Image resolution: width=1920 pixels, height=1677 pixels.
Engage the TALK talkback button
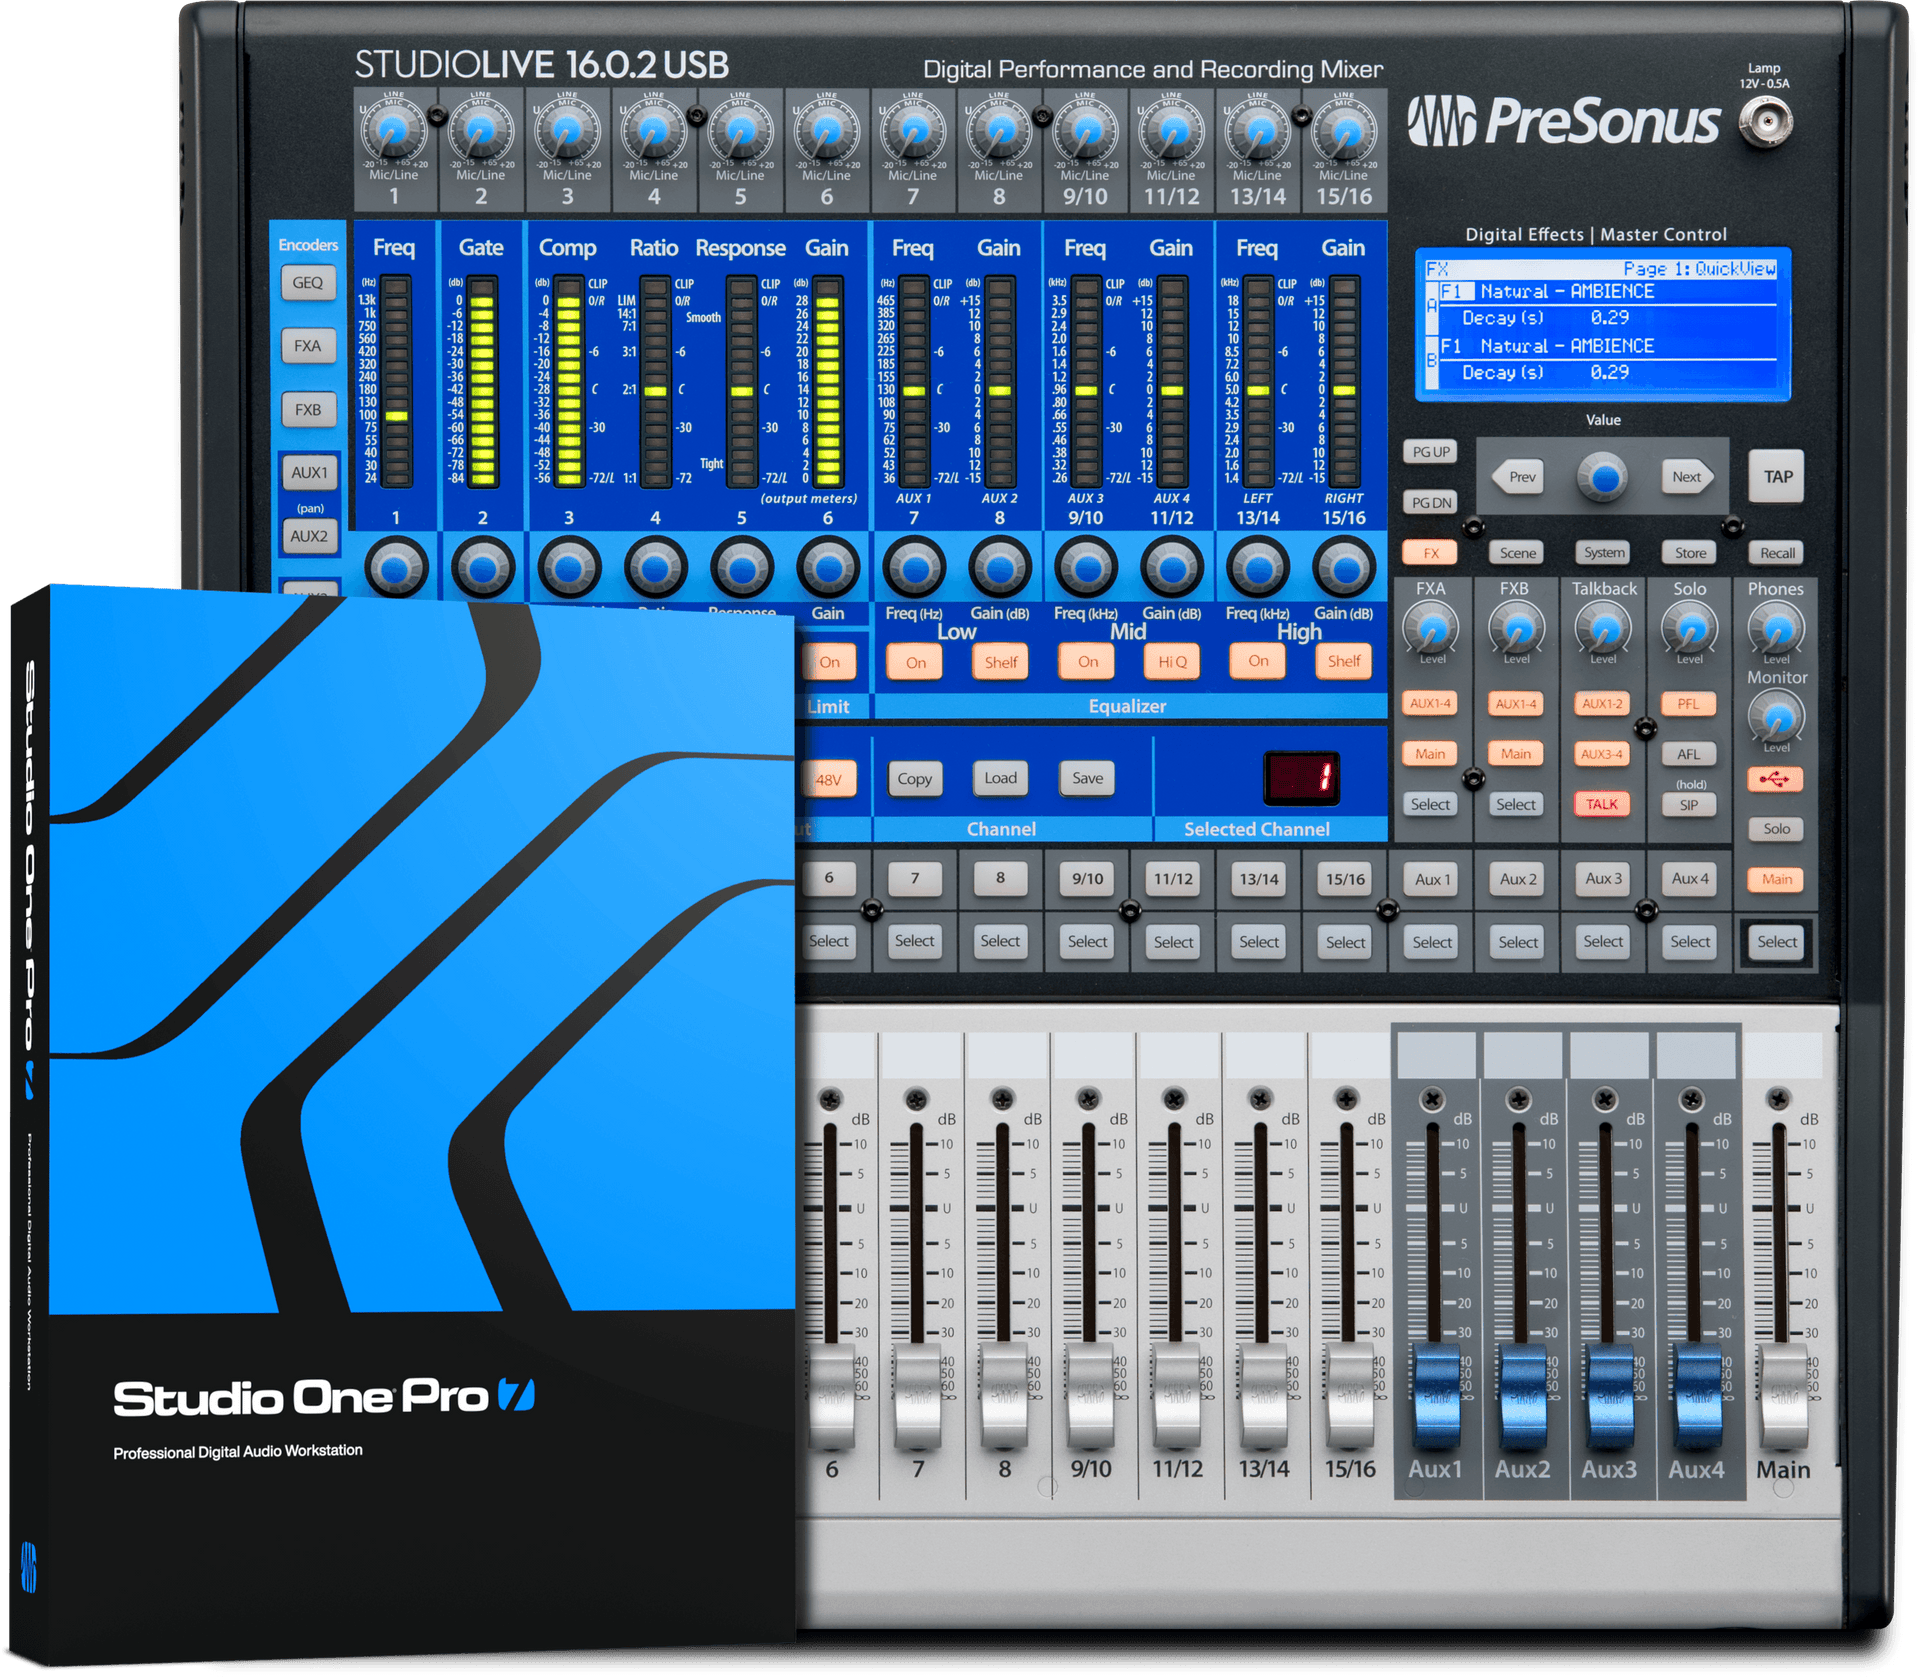(1601, 803)
